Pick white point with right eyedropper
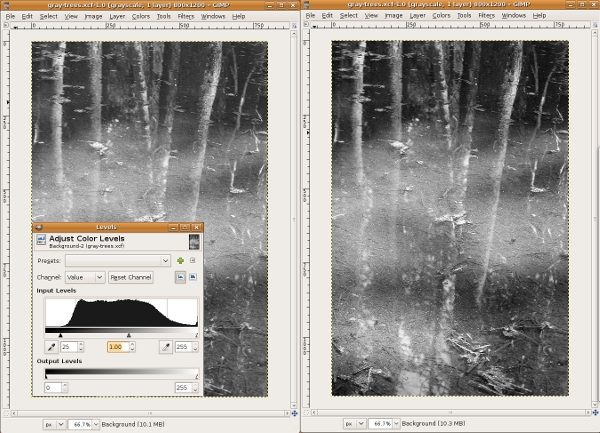 point(164,347)
